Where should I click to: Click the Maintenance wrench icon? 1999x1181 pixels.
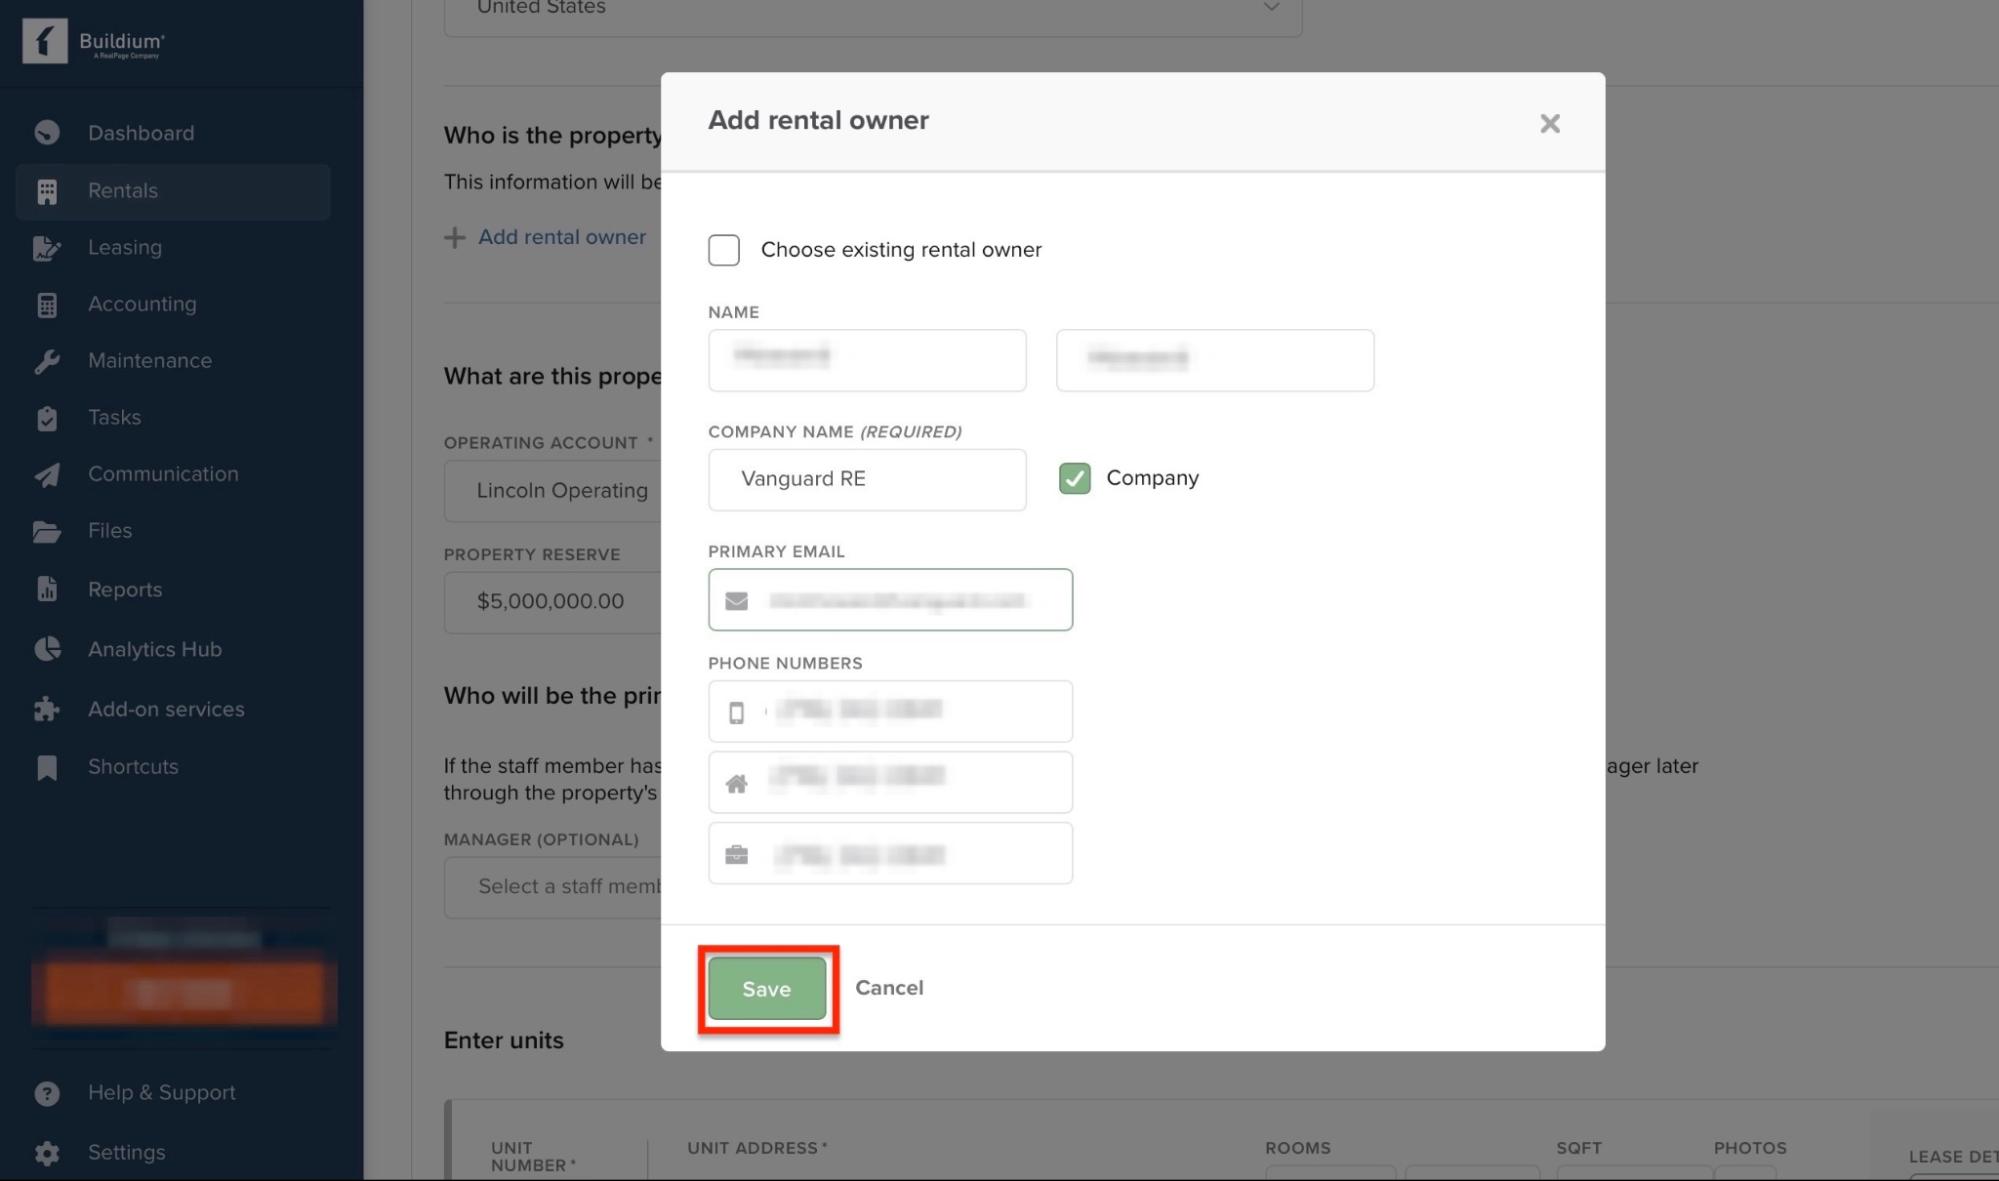47,361
